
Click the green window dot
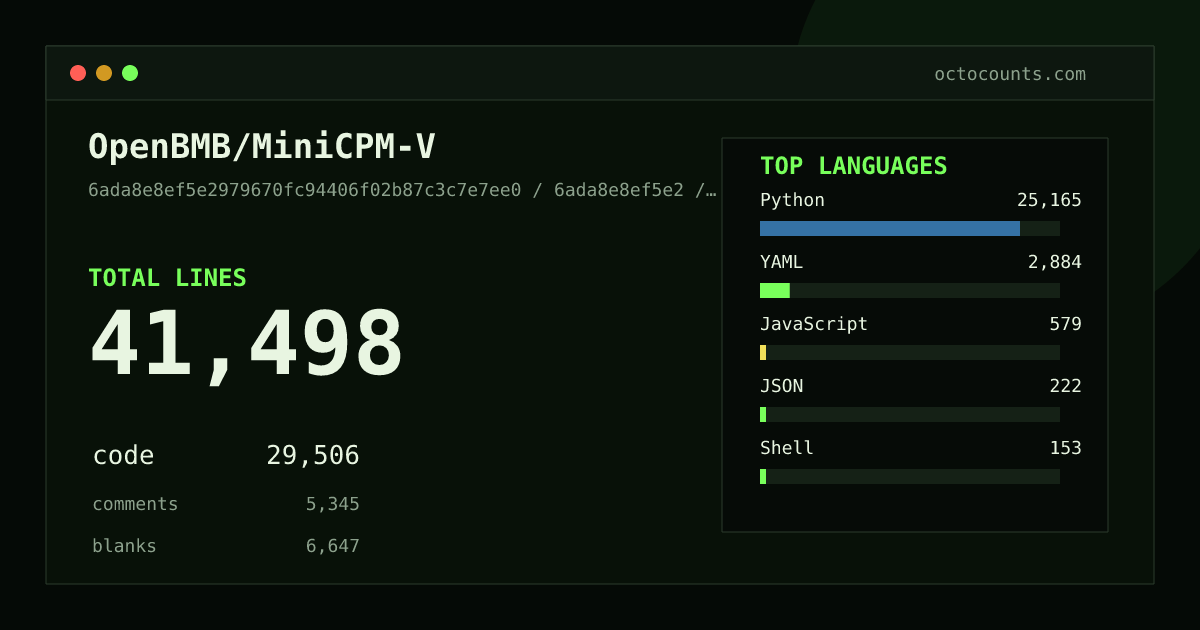point(130,73)
